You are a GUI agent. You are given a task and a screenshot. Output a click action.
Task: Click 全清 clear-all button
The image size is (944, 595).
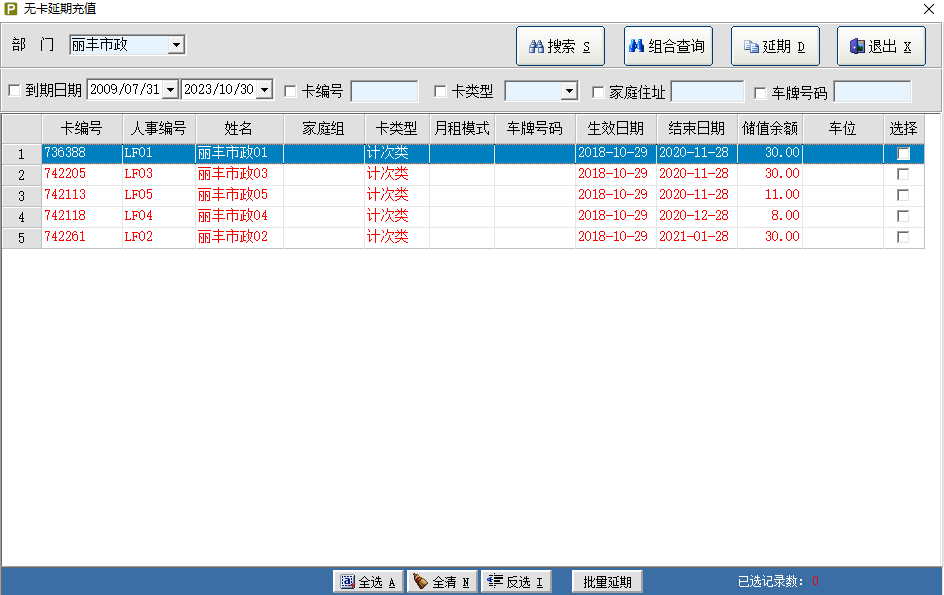pos(442,582)
